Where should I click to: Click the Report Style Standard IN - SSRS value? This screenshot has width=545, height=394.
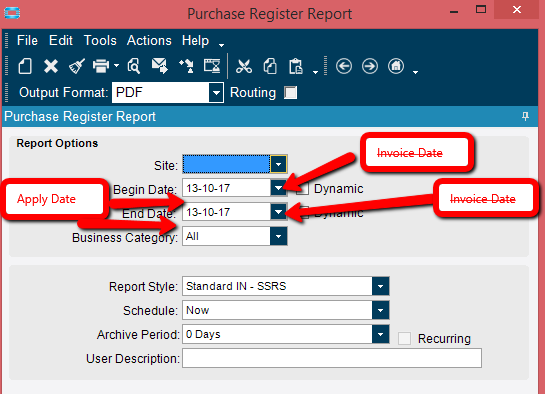point(236,286)
